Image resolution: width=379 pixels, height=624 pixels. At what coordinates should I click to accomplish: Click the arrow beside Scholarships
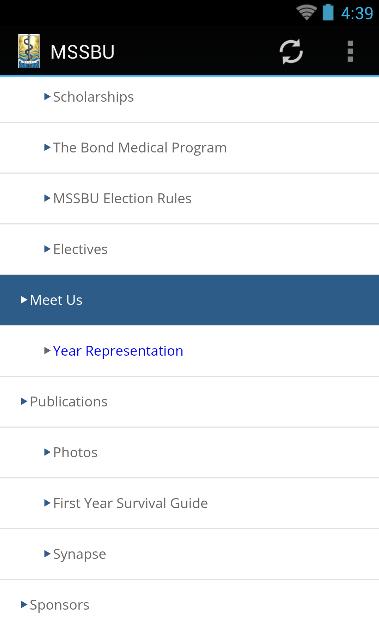tap(47, 97)
